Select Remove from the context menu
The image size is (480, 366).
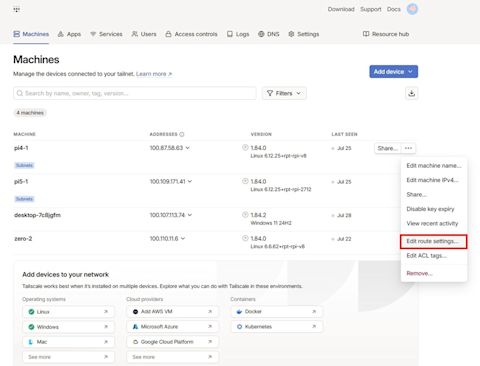pos(419,273)
